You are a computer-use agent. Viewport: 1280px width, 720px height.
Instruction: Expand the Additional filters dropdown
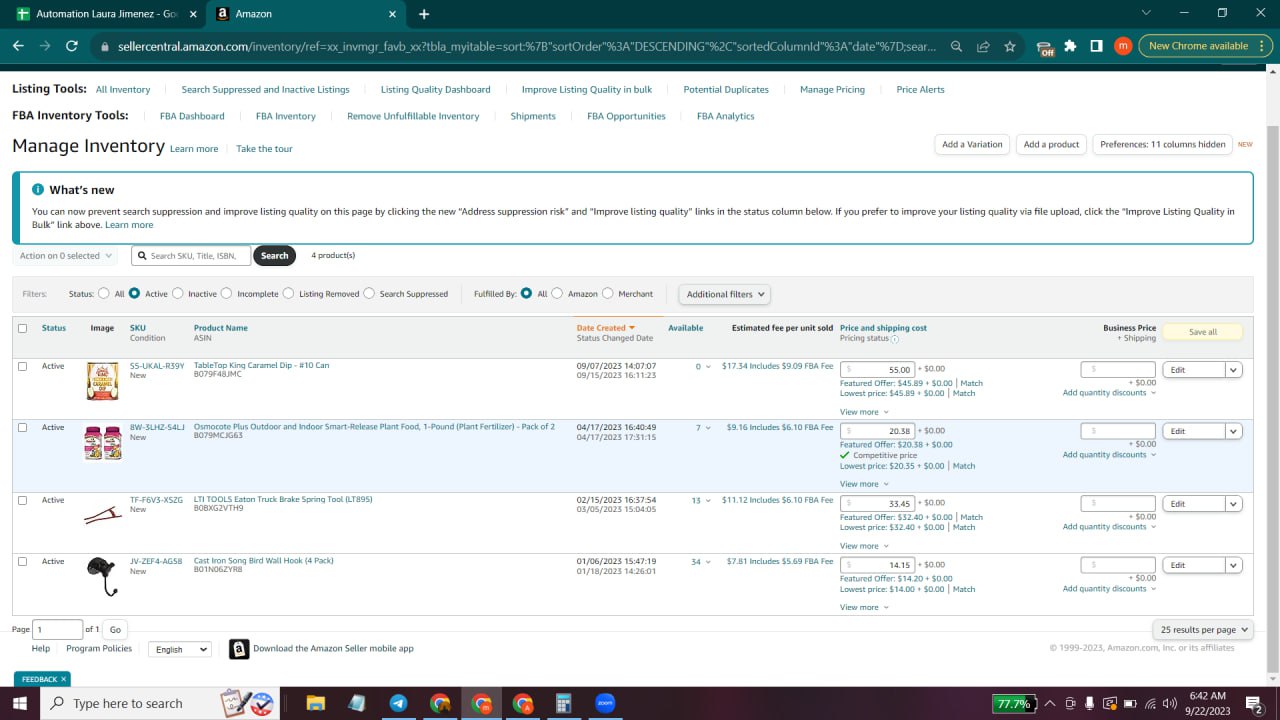726,294
